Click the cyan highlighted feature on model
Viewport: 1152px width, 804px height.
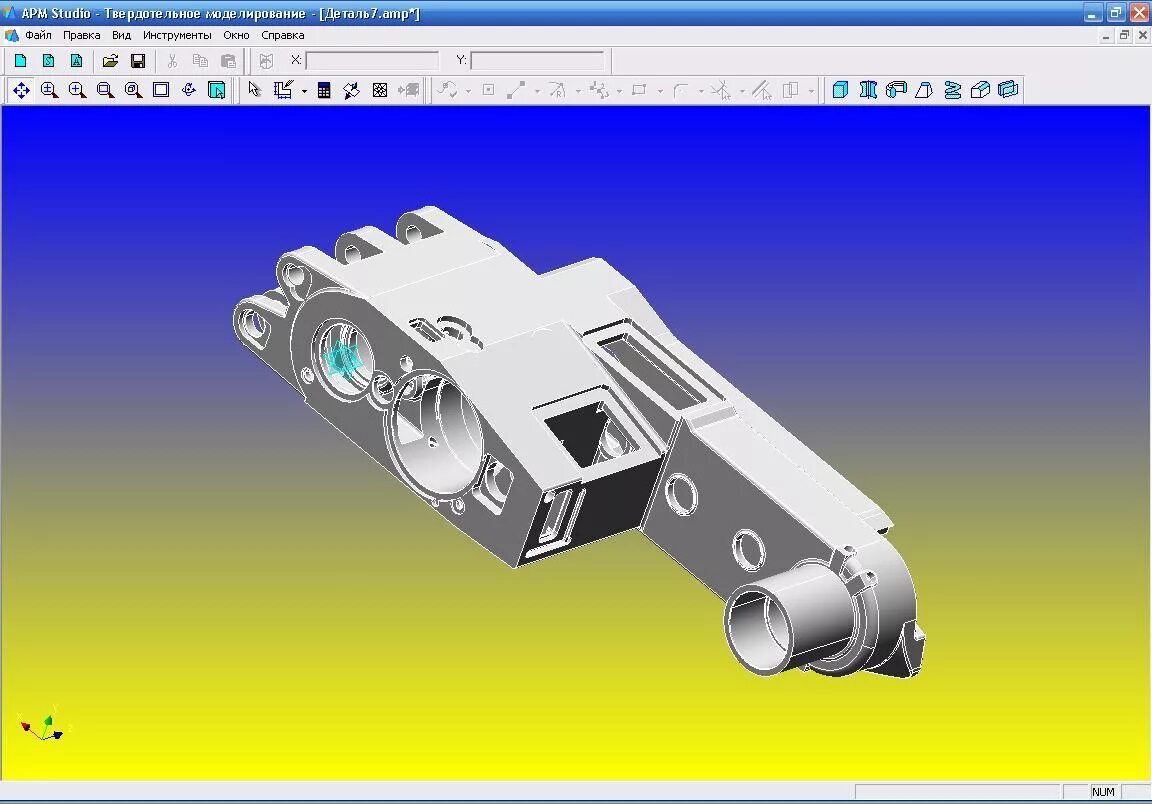[341, 358]
